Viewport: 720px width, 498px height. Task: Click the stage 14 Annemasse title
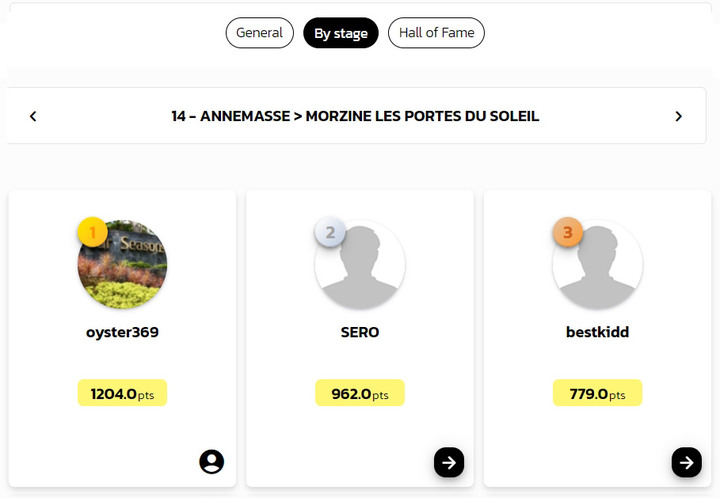tap(355, 116)
